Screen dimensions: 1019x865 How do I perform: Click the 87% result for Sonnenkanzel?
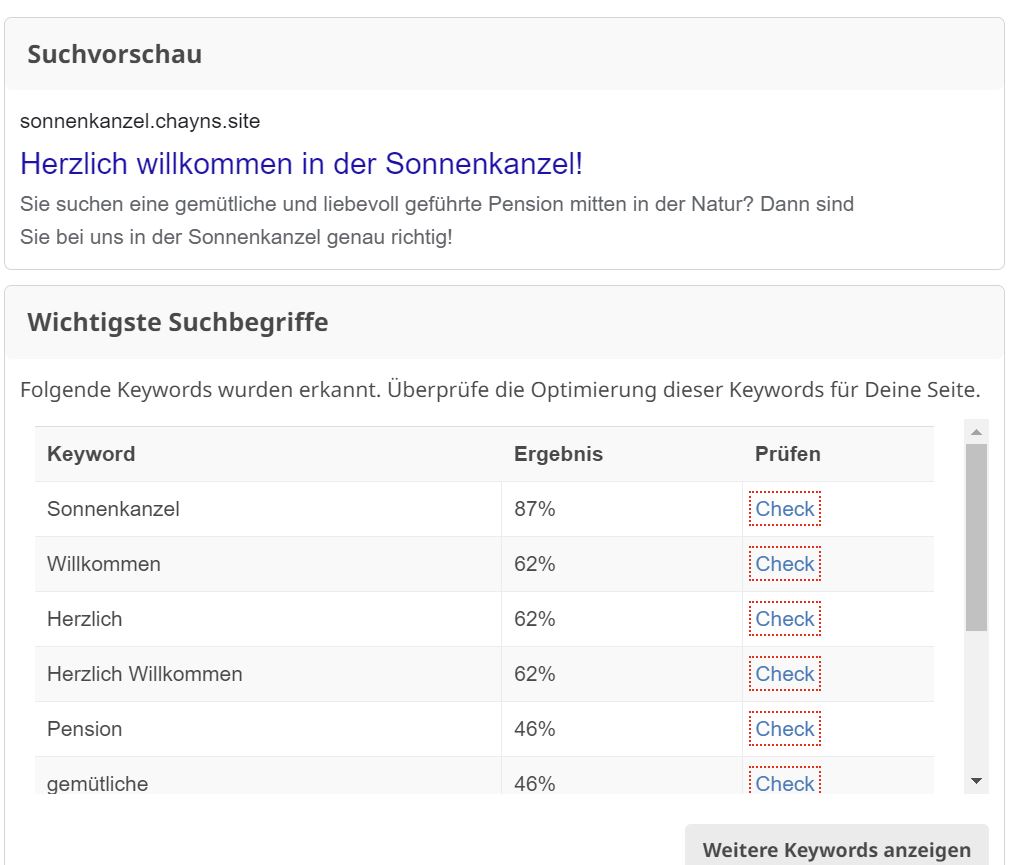(534, 509)
